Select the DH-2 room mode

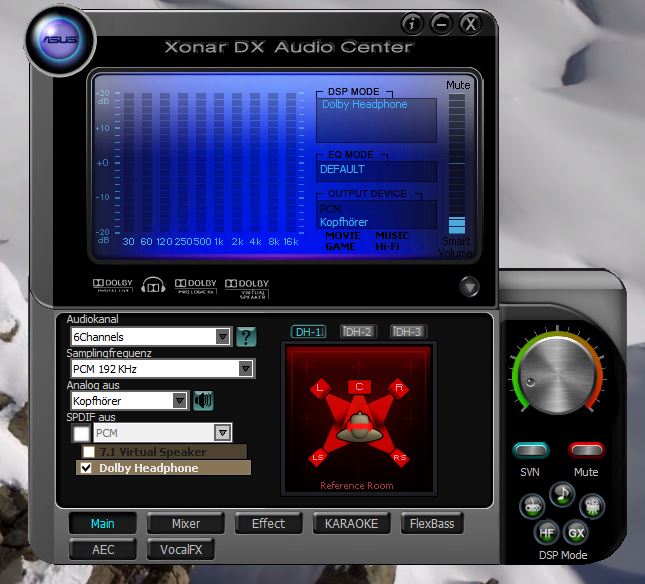click(x=358, y=332)
